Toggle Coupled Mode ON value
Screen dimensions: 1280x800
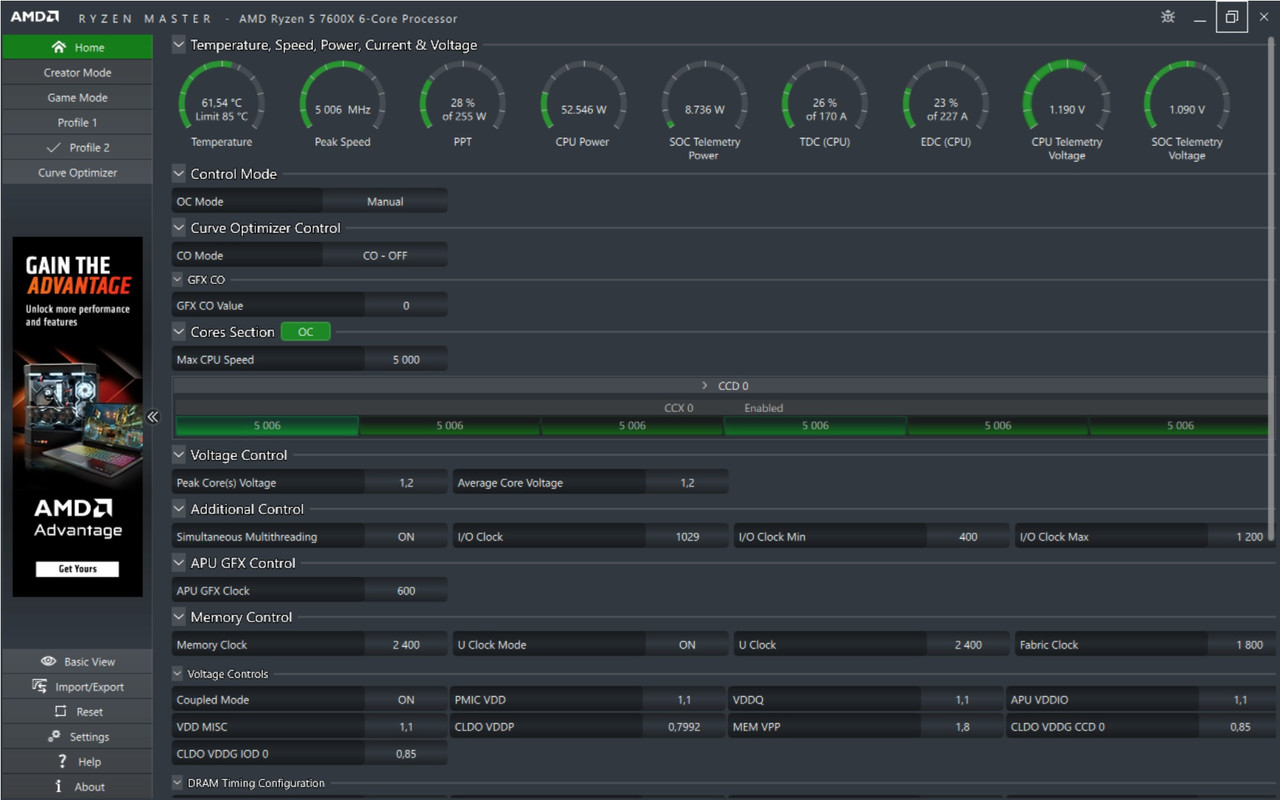point(406,700)
